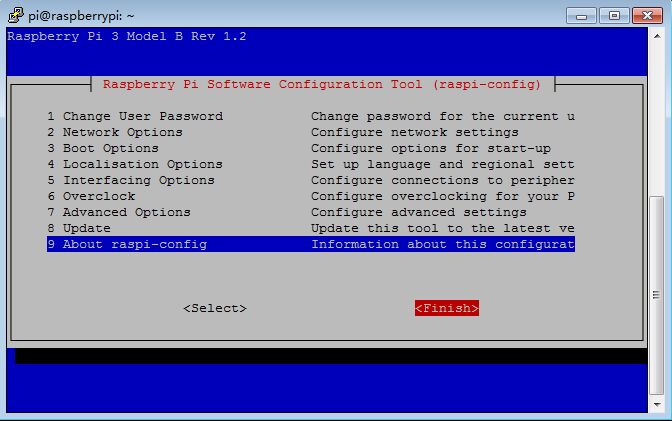Click the red <Finish> button
The width and height of the screenshot is (672, 421).
pos(447,308)
